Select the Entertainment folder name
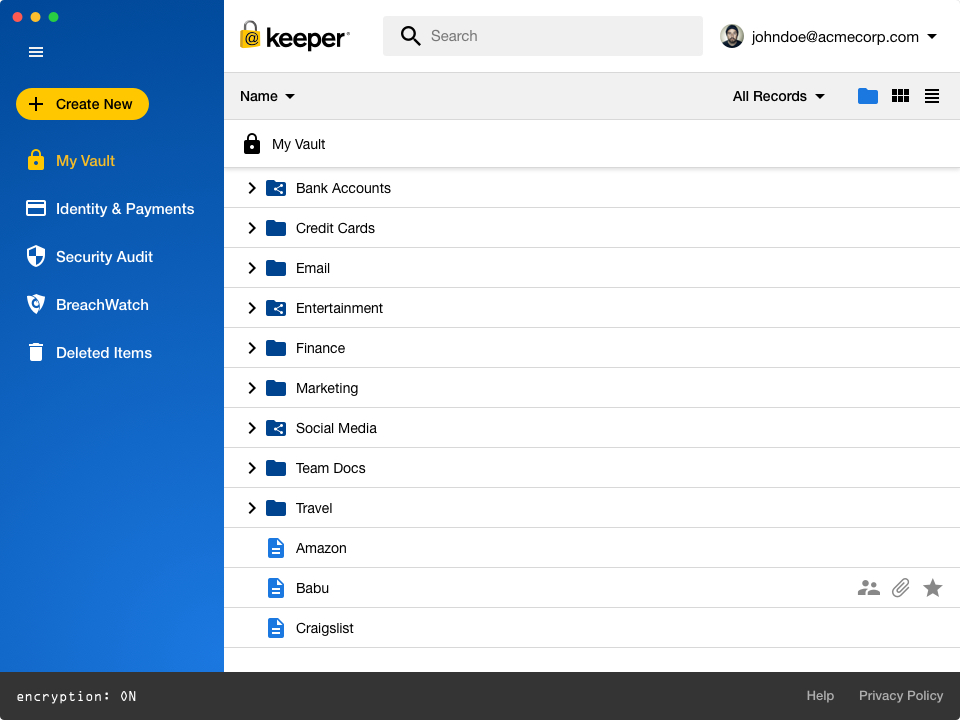Viewport: 960px width, 720px height. click(x=339, y=308)
